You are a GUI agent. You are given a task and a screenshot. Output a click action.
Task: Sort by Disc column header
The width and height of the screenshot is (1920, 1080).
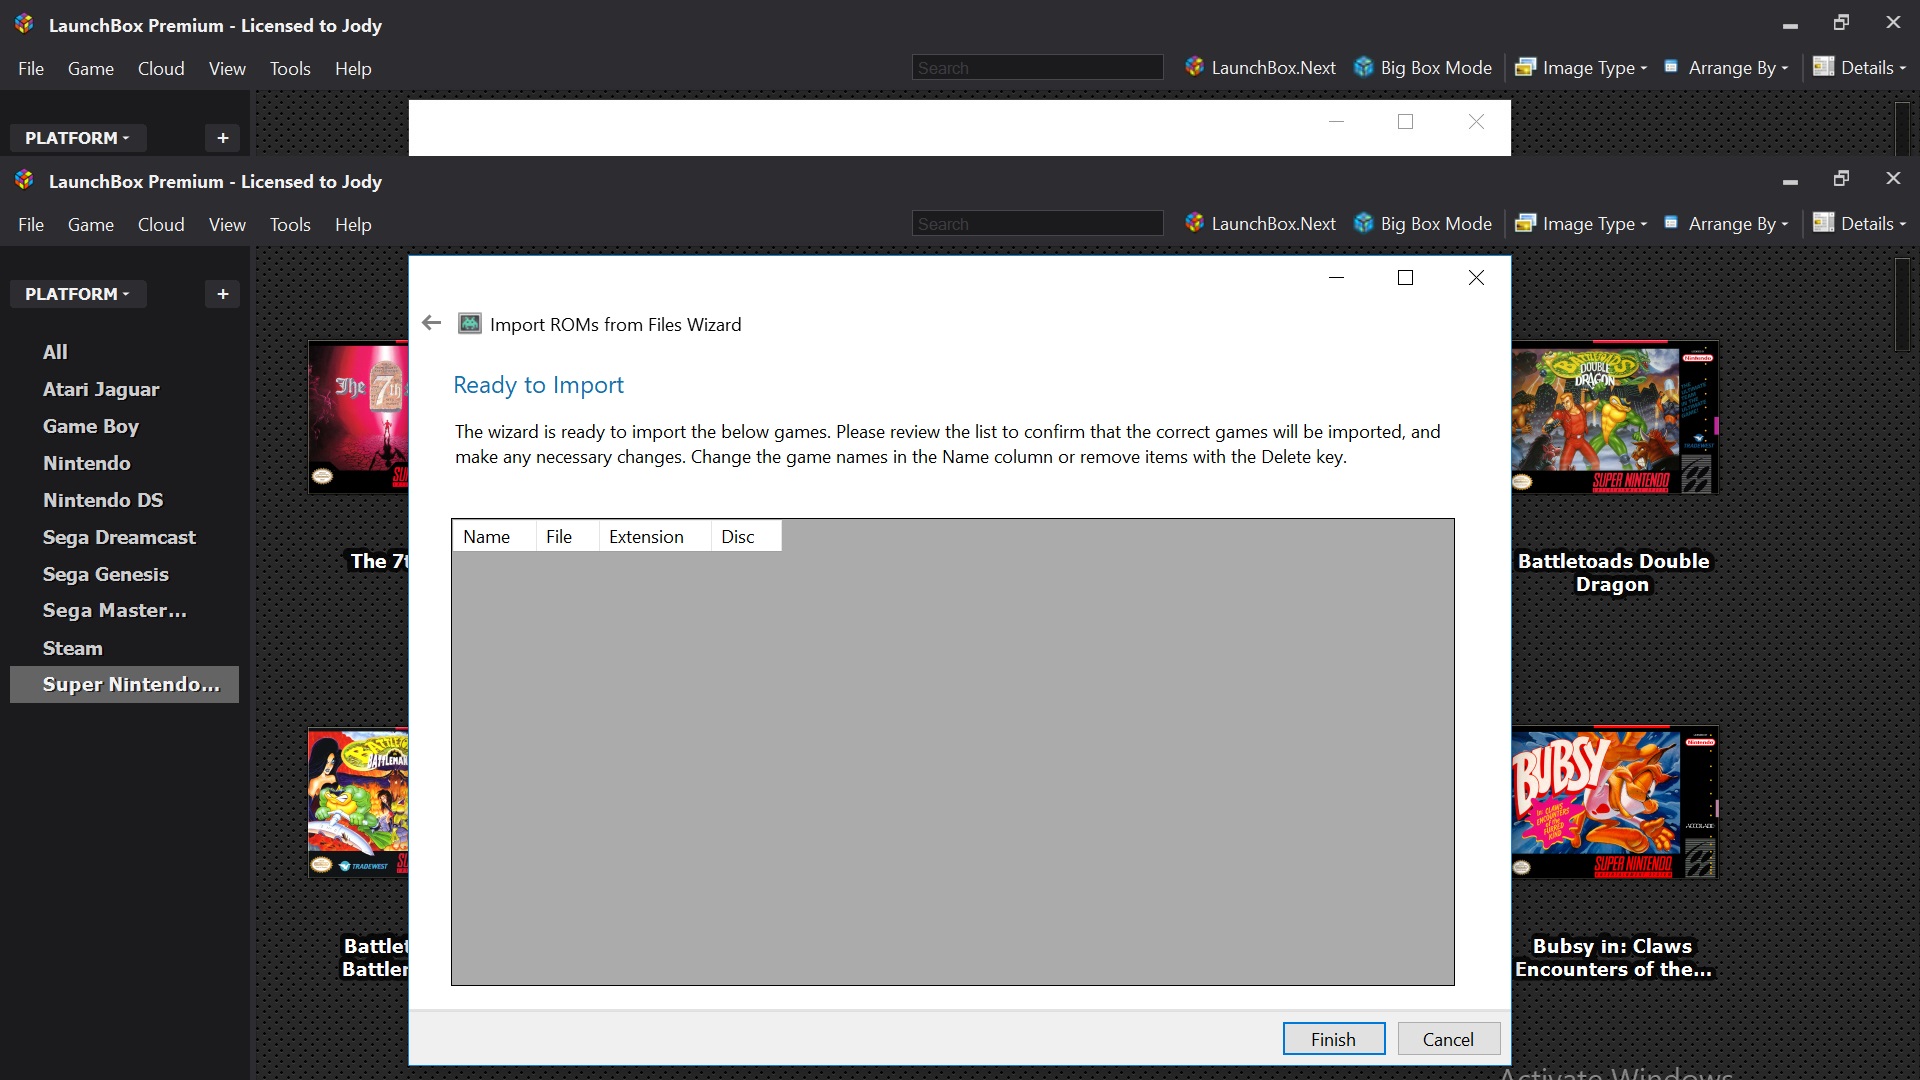746,536
